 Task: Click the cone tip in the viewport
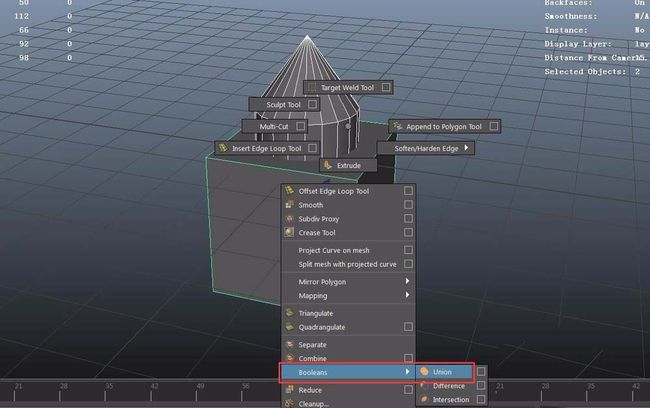pos(307,36)
